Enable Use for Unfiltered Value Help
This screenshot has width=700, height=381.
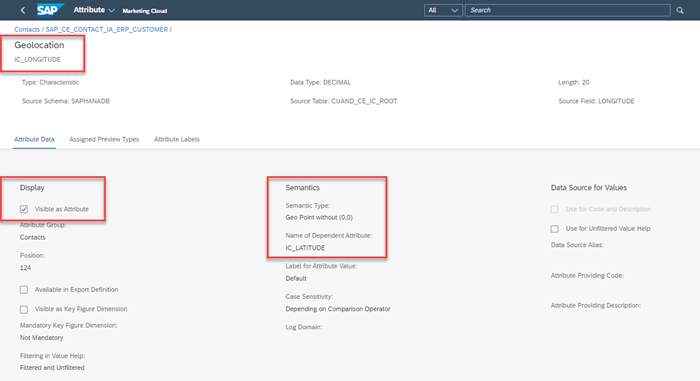pyautogui.click(x=554, y=229)
